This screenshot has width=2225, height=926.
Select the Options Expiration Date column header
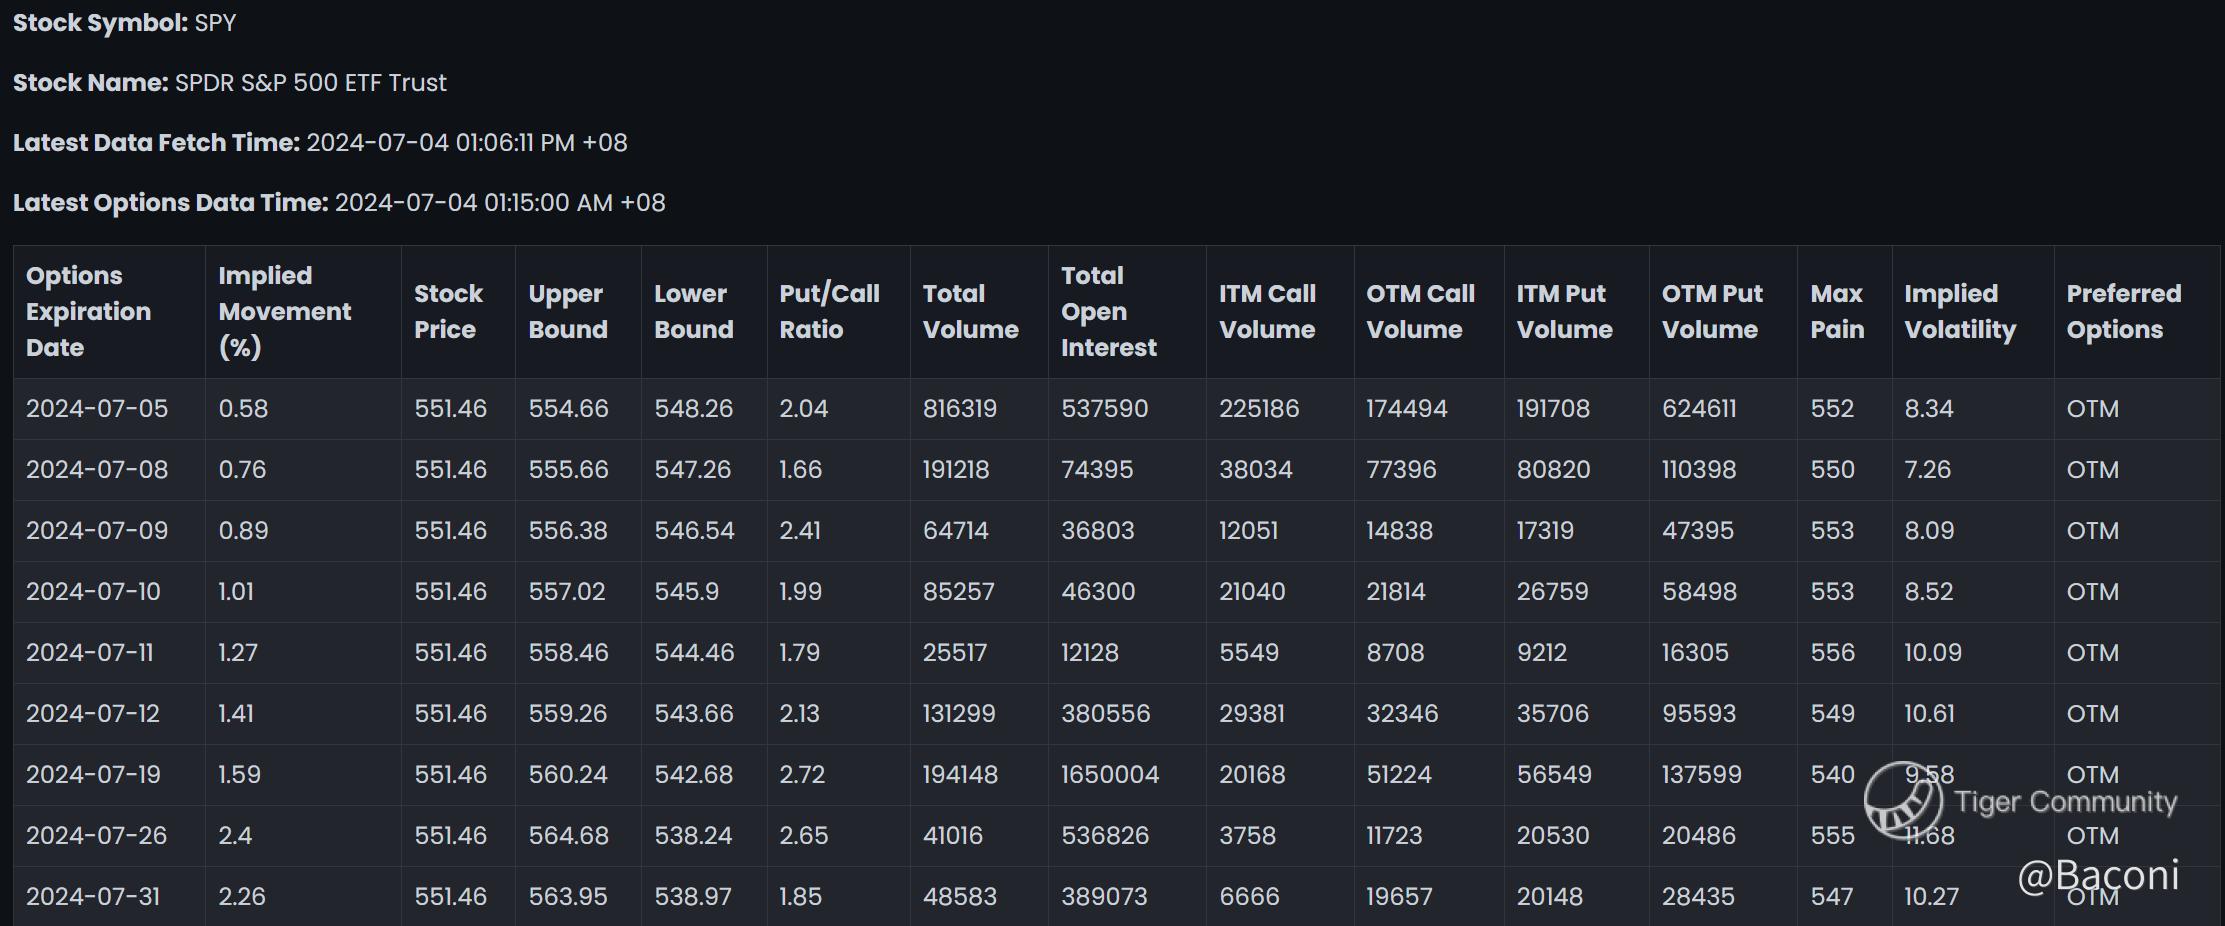88,311
